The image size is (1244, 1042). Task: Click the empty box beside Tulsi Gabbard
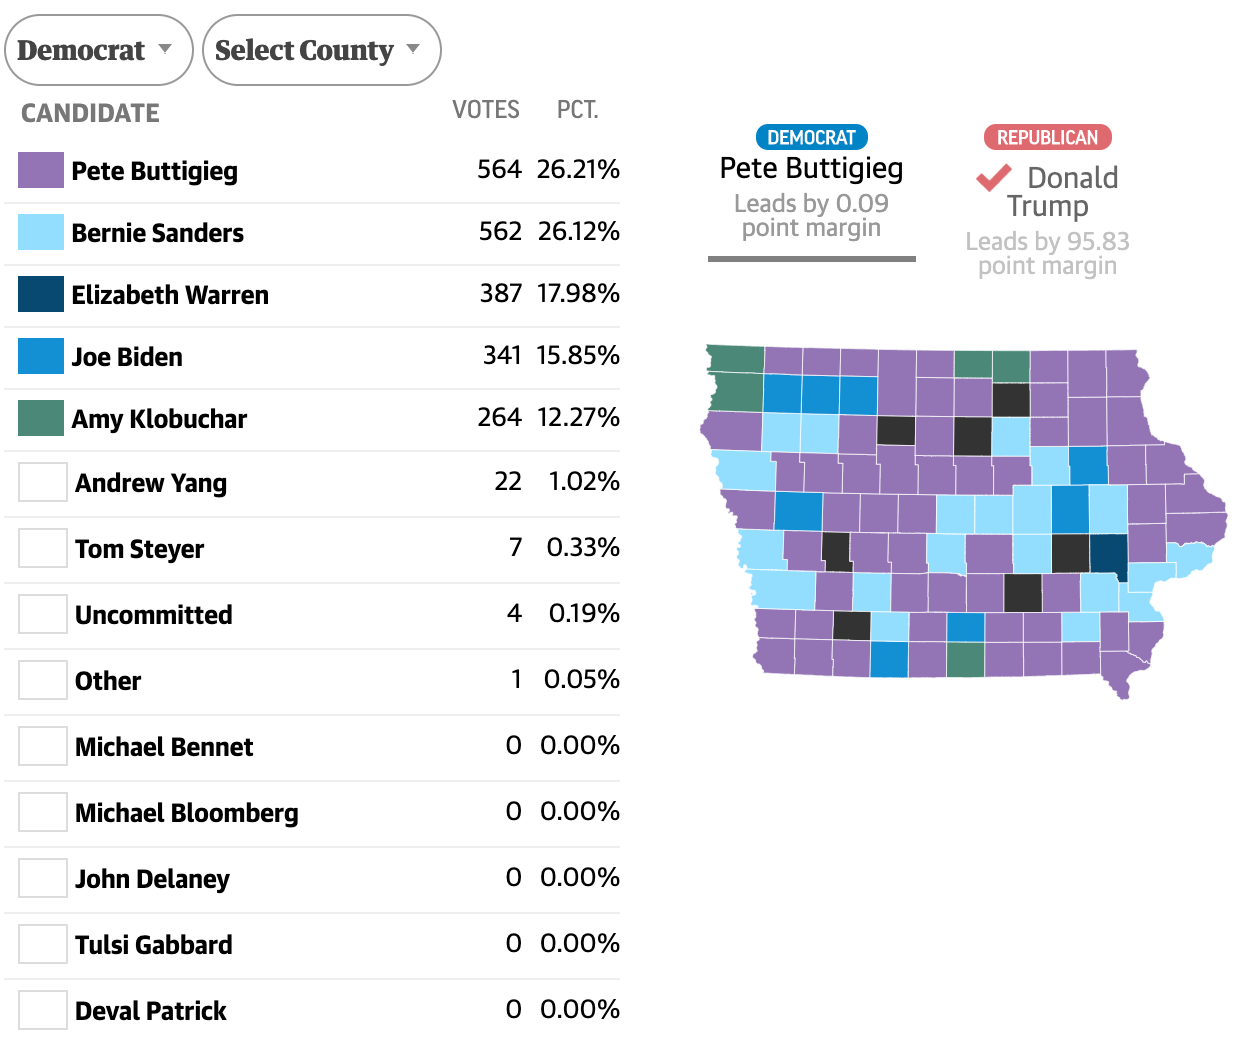(43, 945)
